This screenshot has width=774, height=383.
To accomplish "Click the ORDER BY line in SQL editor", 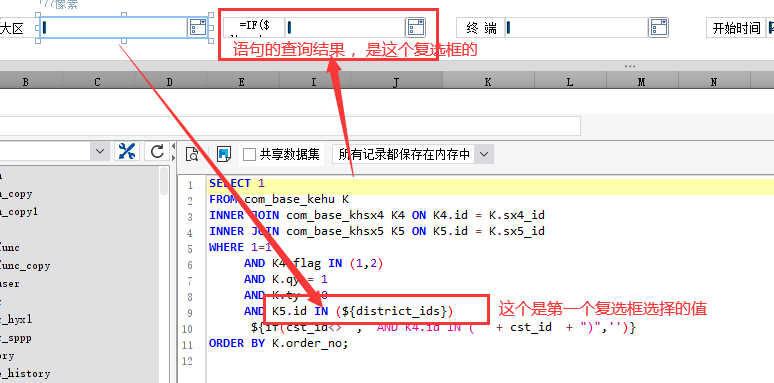I will (278, 343).
